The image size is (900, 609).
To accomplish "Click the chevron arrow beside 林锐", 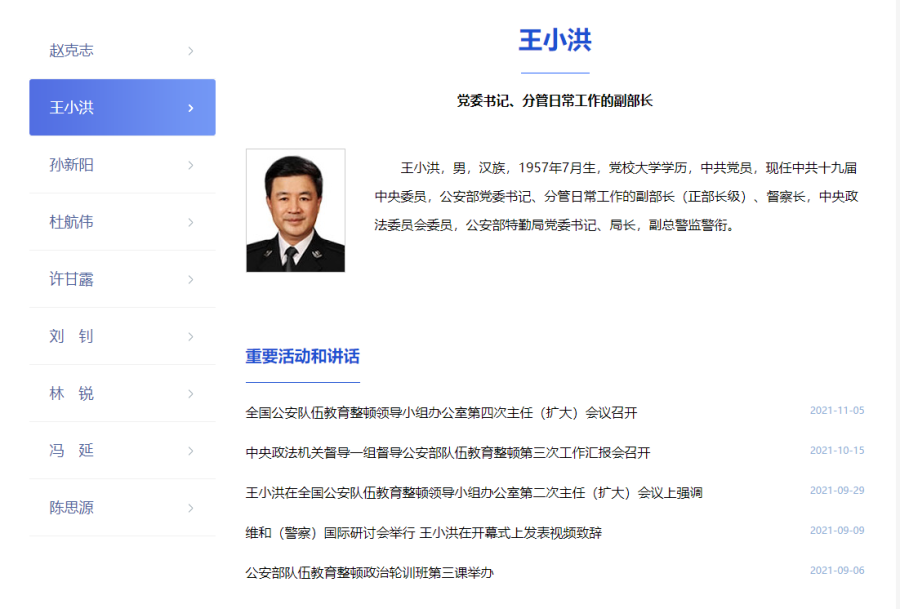I will (x=190, y=394).
